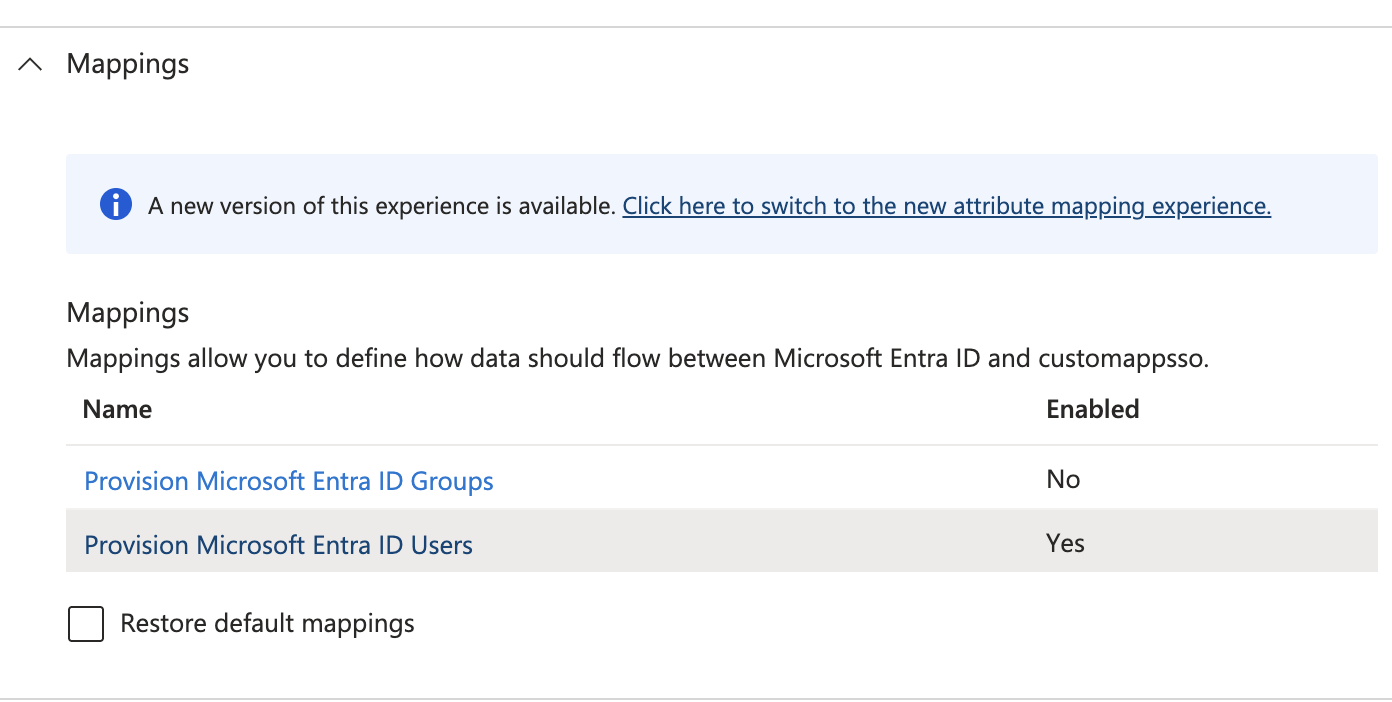
Task: Click the Restore default mappings label text
Action: 267,624
